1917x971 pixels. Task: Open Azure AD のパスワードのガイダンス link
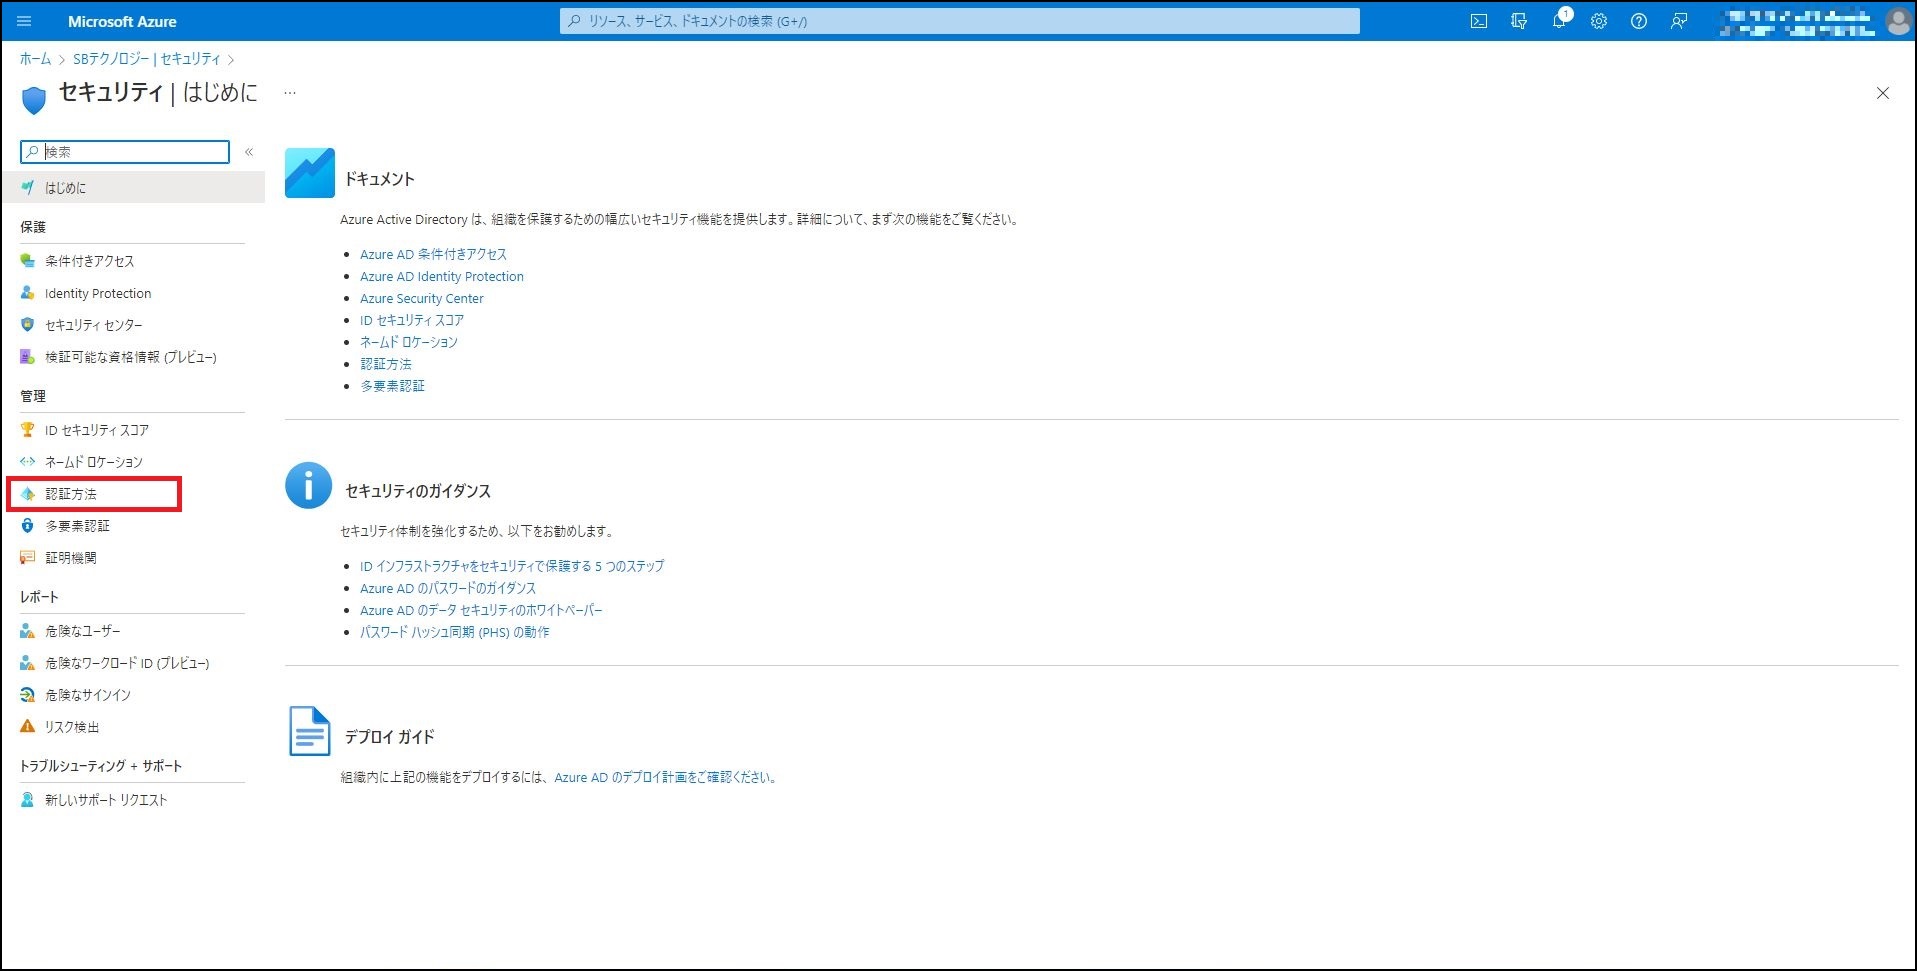(448, 588)
